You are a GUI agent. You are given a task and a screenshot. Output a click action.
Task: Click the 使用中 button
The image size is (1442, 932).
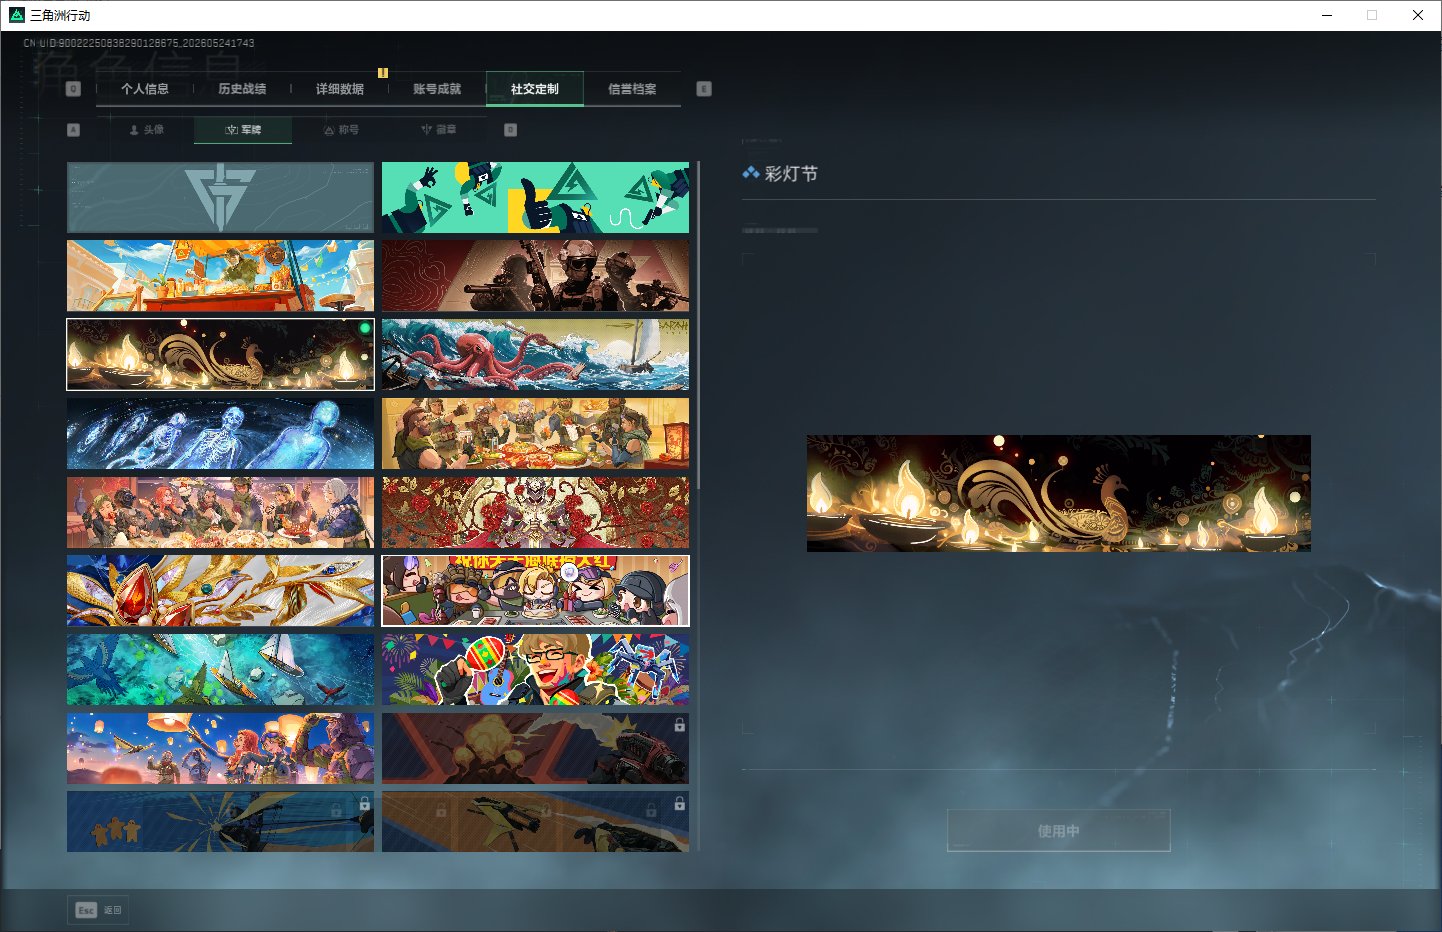tap(1059, 831)
